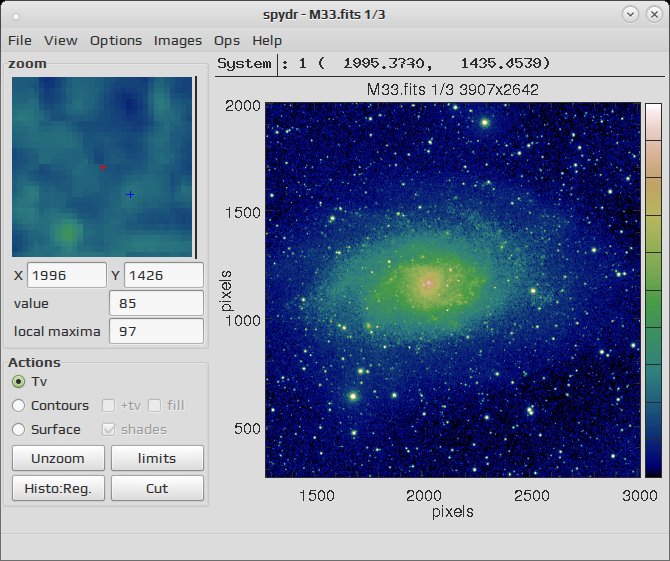
Task: Click the Y coordinate field
Action: pyautogui.click(x=164, y=275)
